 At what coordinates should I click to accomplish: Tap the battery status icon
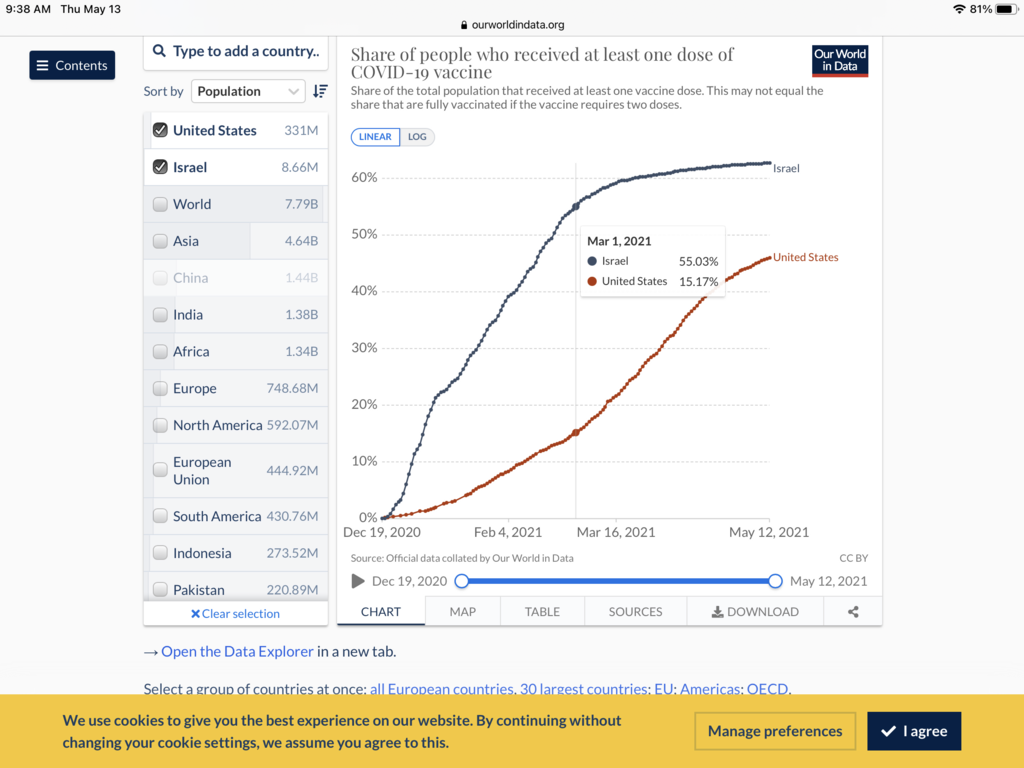coord(1005,9)
